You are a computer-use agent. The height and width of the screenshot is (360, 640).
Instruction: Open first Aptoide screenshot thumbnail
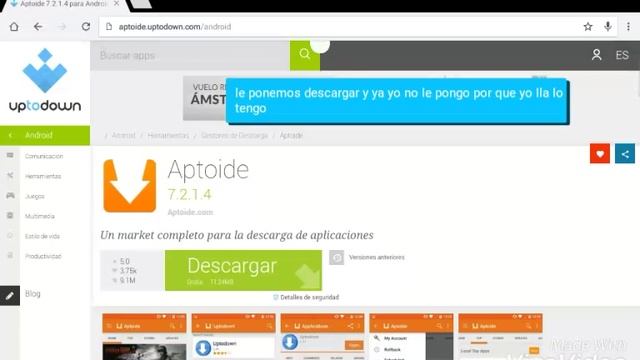click(x=144, y=337)
